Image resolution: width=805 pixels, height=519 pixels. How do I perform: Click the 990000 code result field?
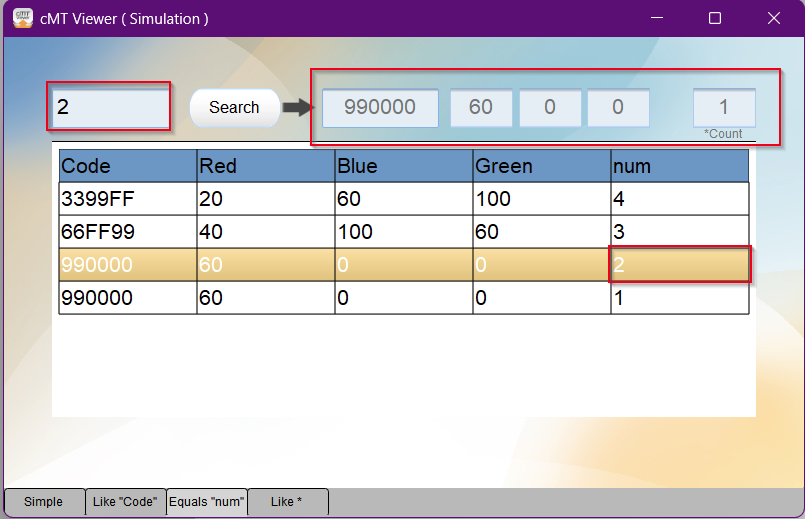380,108
